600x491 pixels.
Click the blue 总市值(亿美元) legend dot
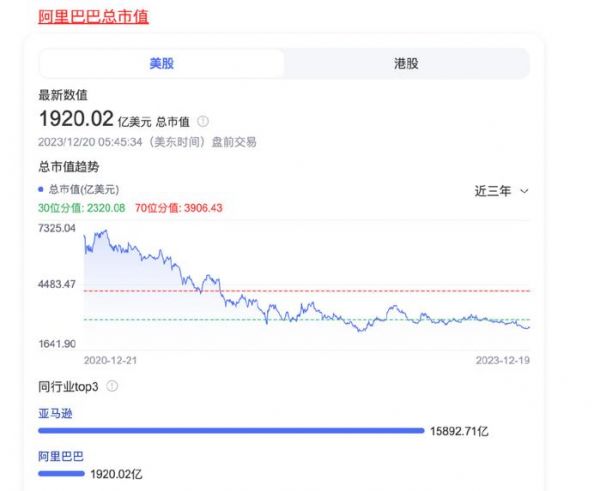click(40, 189)
